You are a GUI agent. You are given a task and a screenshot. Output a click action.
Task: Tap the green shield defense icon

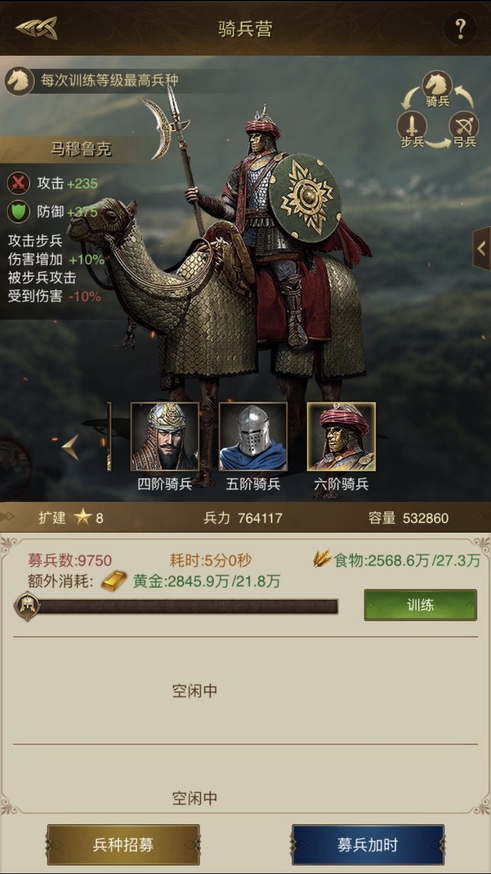point(18,212)
